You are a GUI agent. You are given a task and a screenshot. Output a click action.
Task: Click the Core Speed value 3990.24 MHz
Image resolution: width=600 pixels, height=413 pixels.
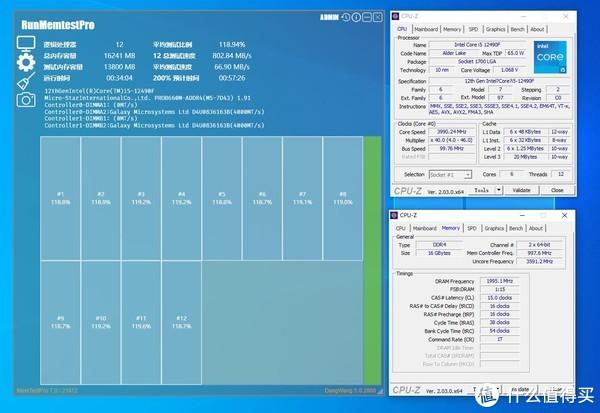click(452, 132)
